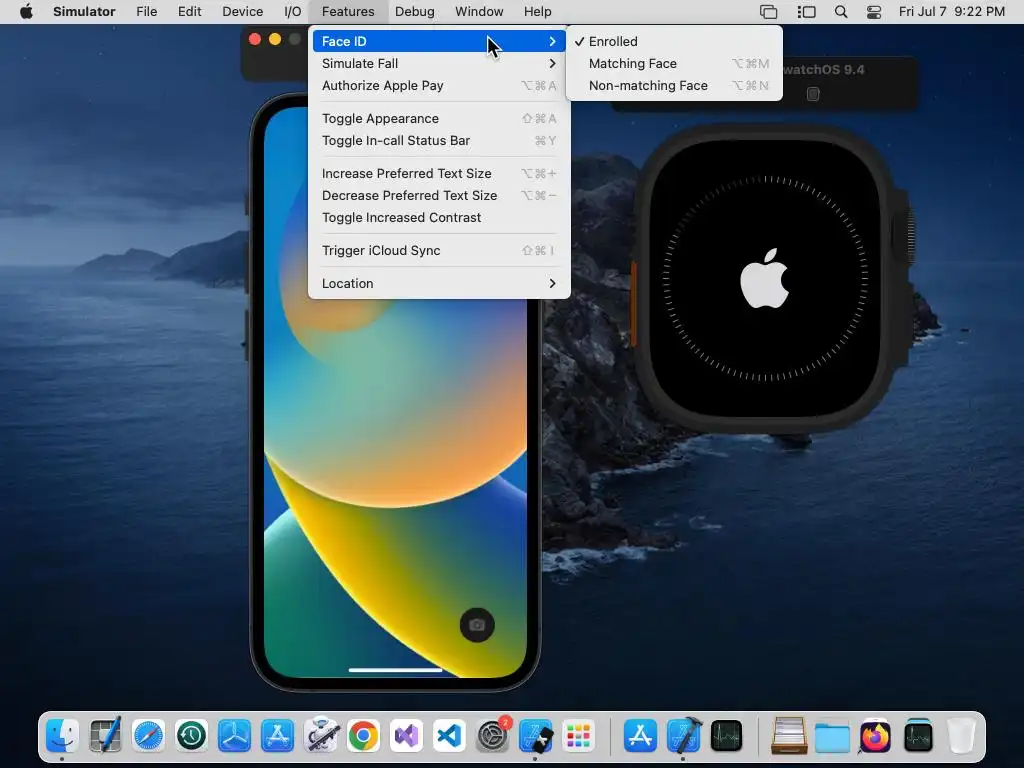Screen dimensions: 1024x768
Task: Click the orange action button on watch
Action: pos(633,304)
